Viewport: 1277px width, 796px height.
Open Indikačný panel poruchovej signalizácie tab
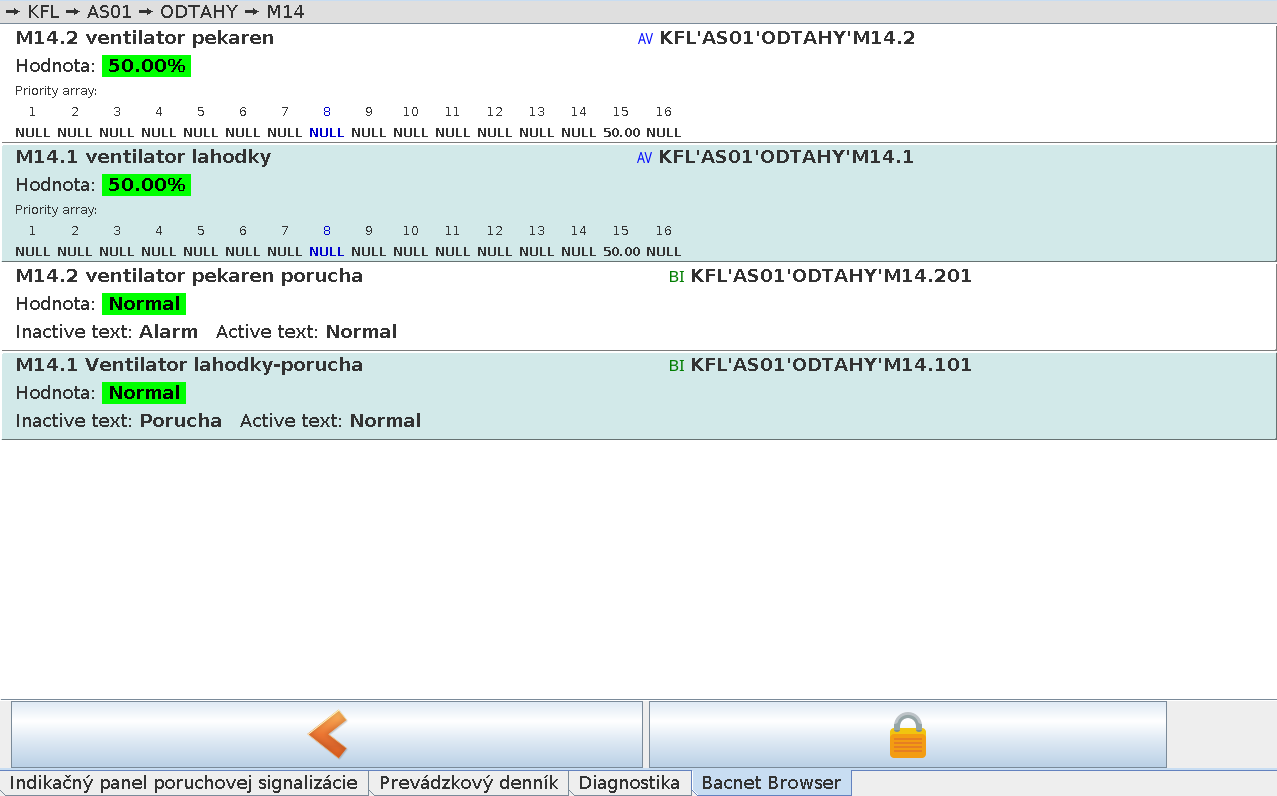pyautogui.click(x=184, y=783)
